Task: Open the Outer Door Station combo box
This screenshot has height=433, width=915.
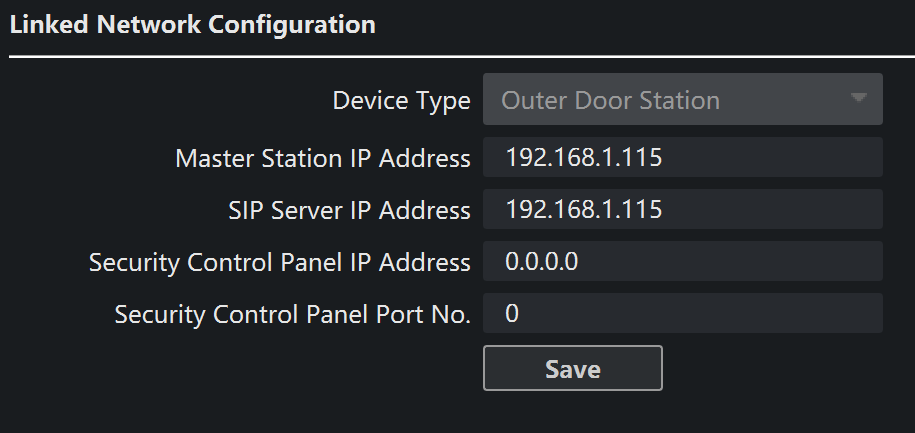Action: coord(682,100)
